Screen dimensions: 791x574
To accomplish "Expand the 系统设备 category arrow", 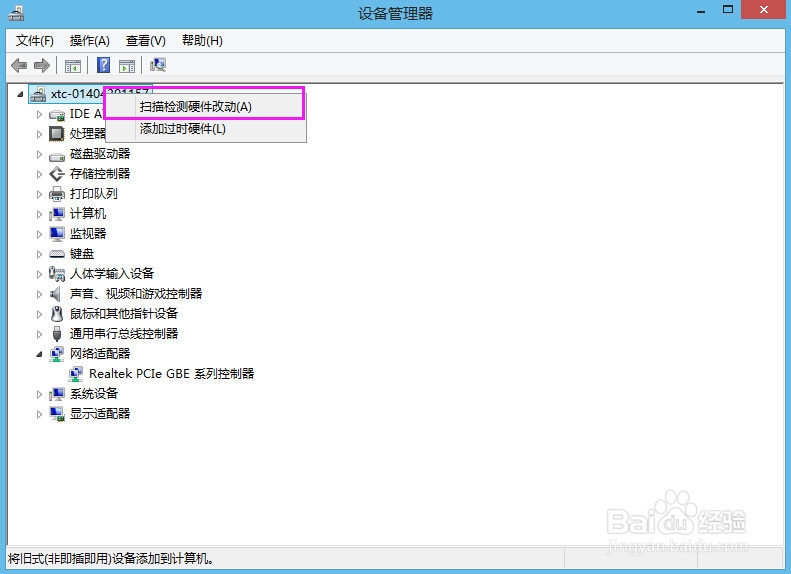I will pos(39,394).
